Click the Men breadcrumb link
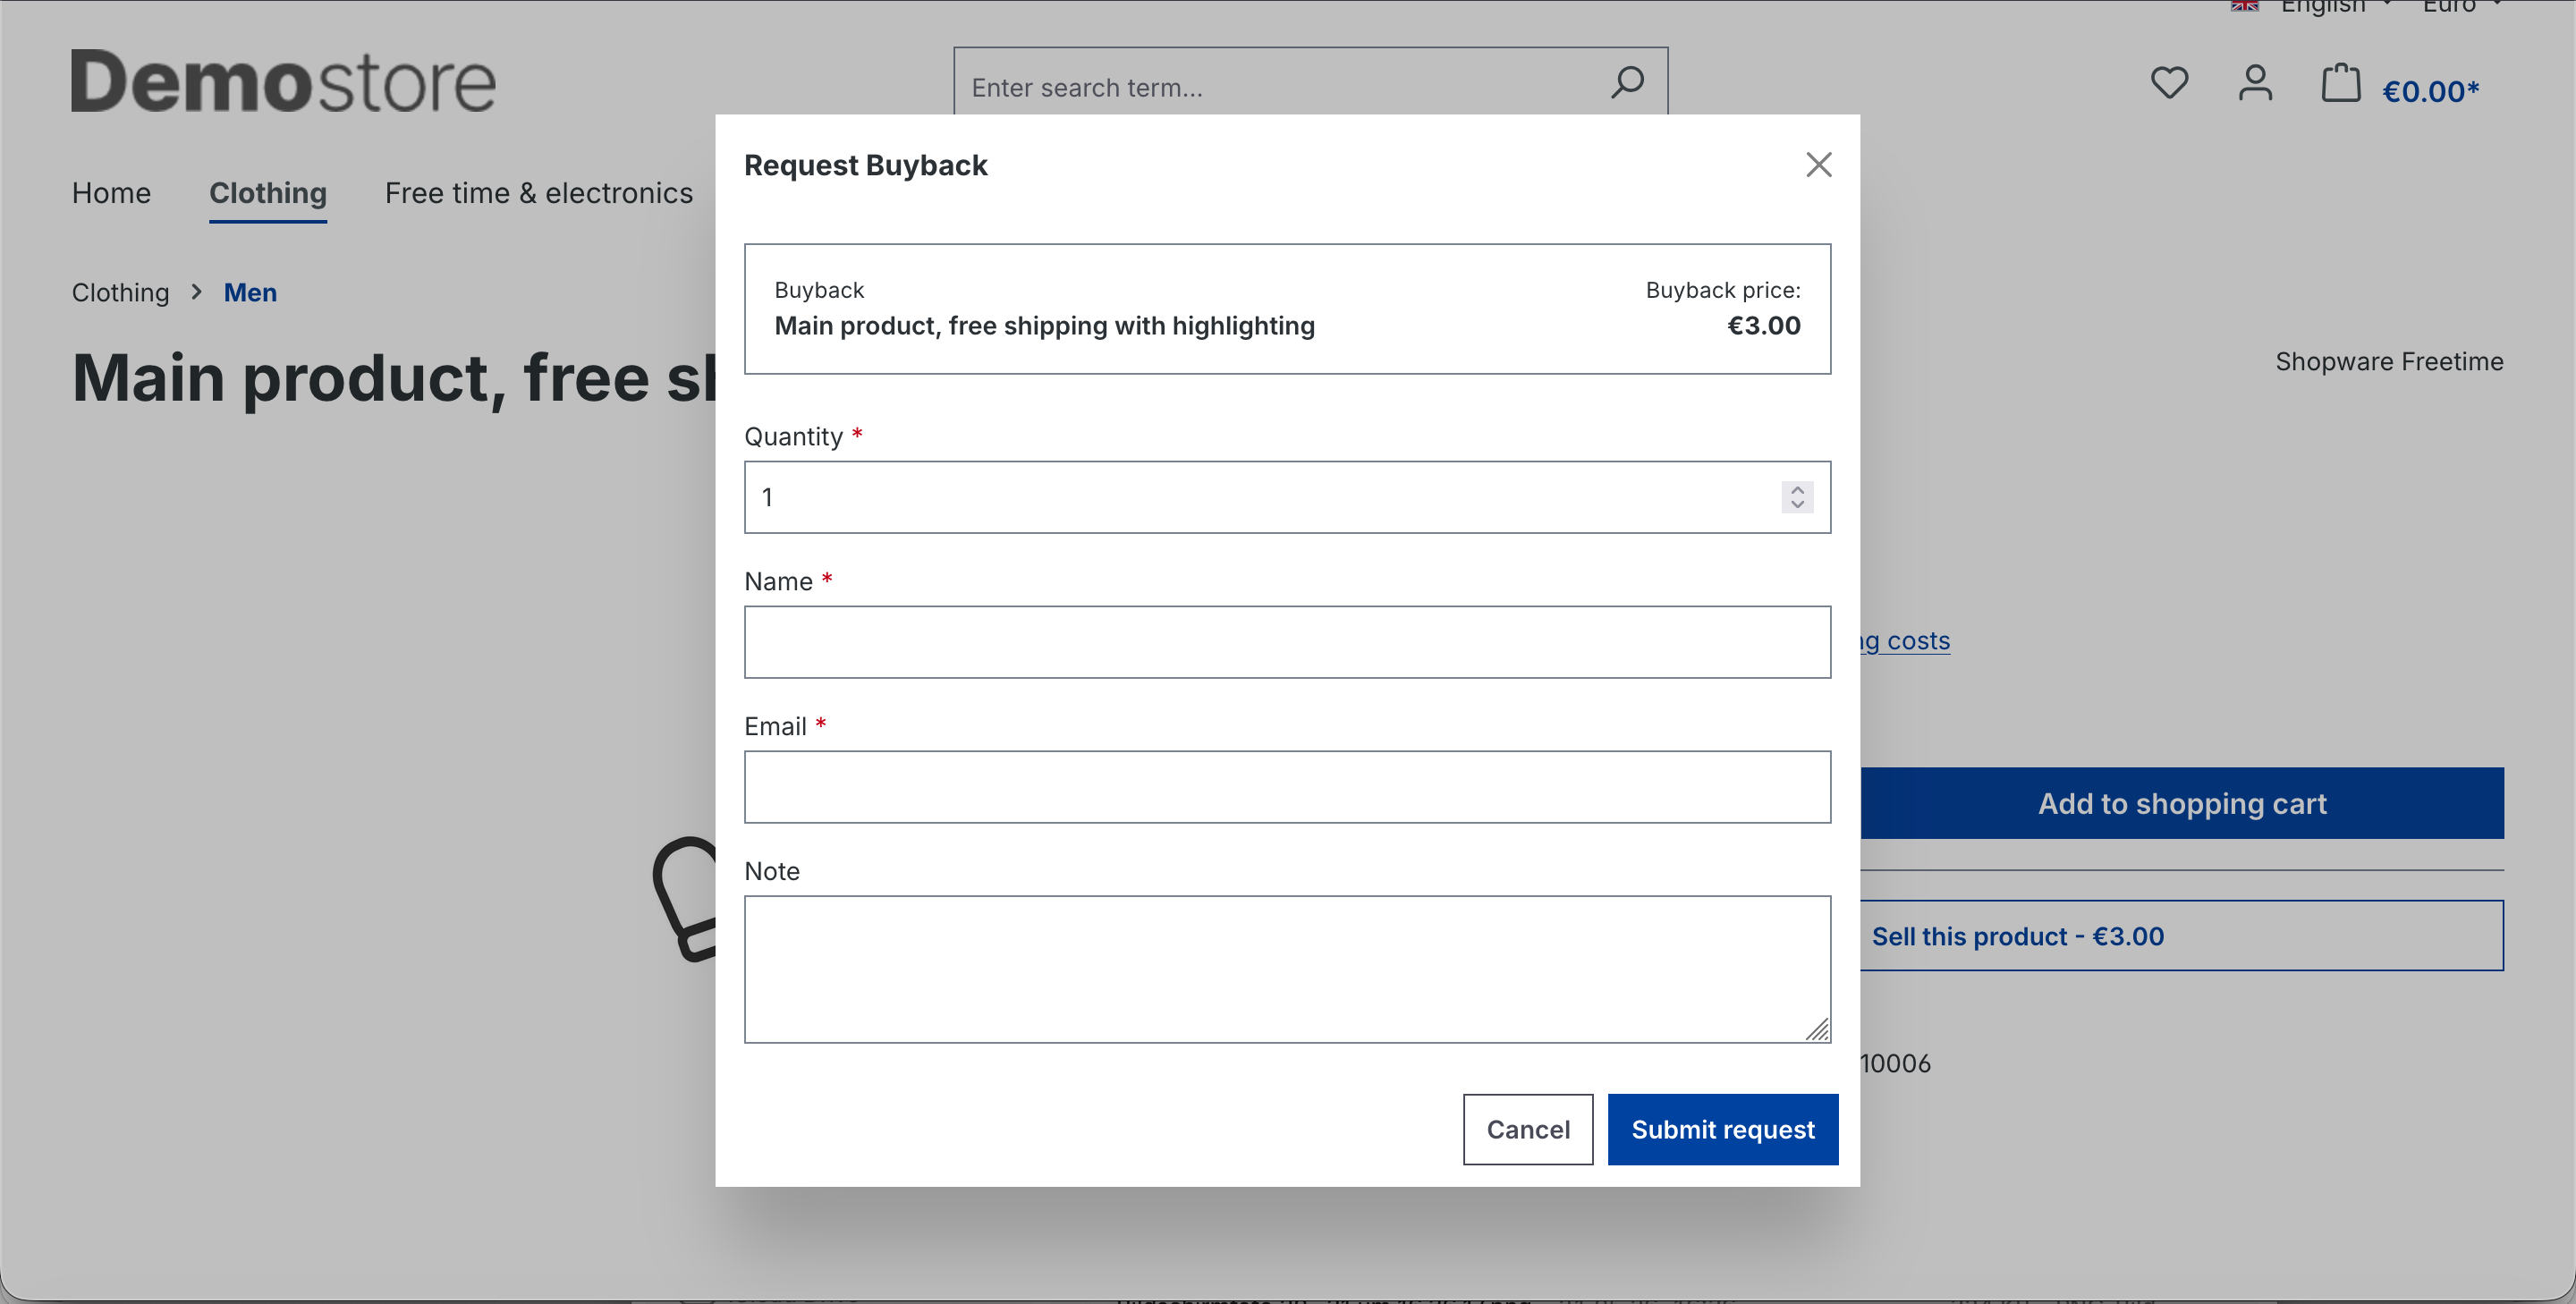Screen dimensions: 2576x1304 (250, 293)
